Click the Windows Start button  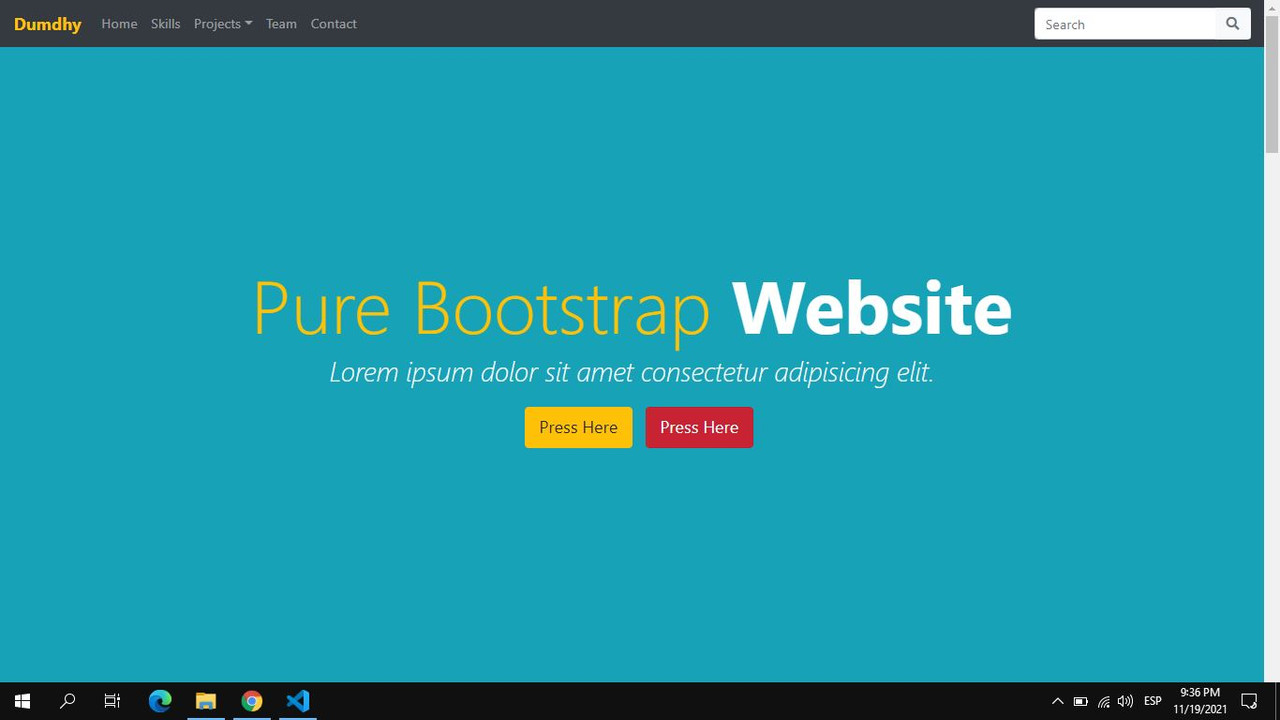(x=21, y=700)
